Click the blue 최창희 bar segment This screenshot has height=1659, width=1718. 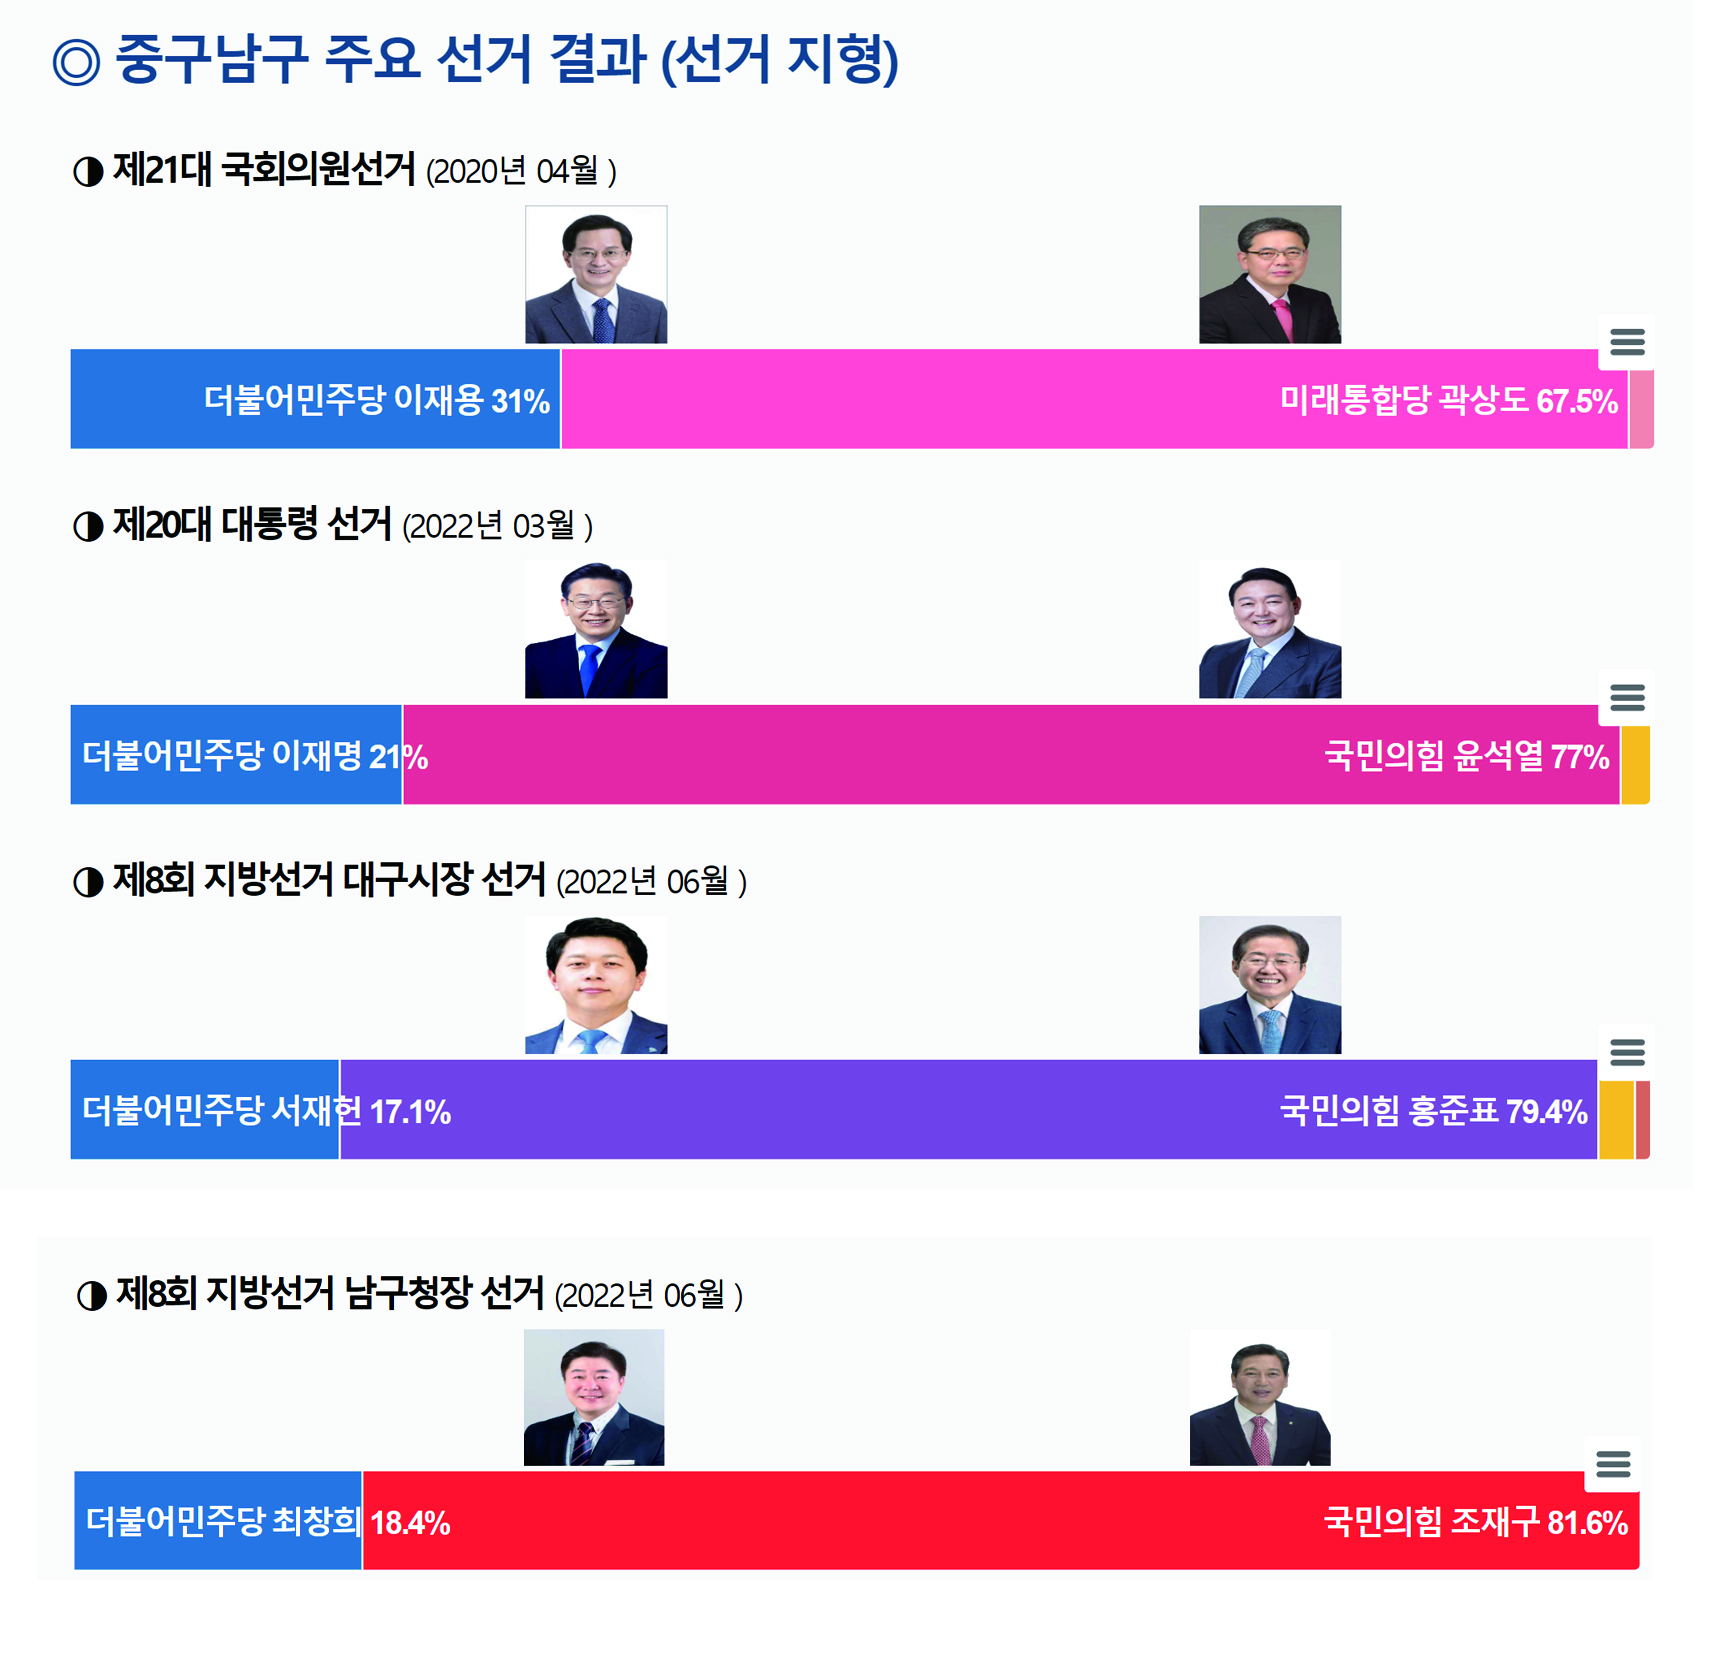point(217,1520)
